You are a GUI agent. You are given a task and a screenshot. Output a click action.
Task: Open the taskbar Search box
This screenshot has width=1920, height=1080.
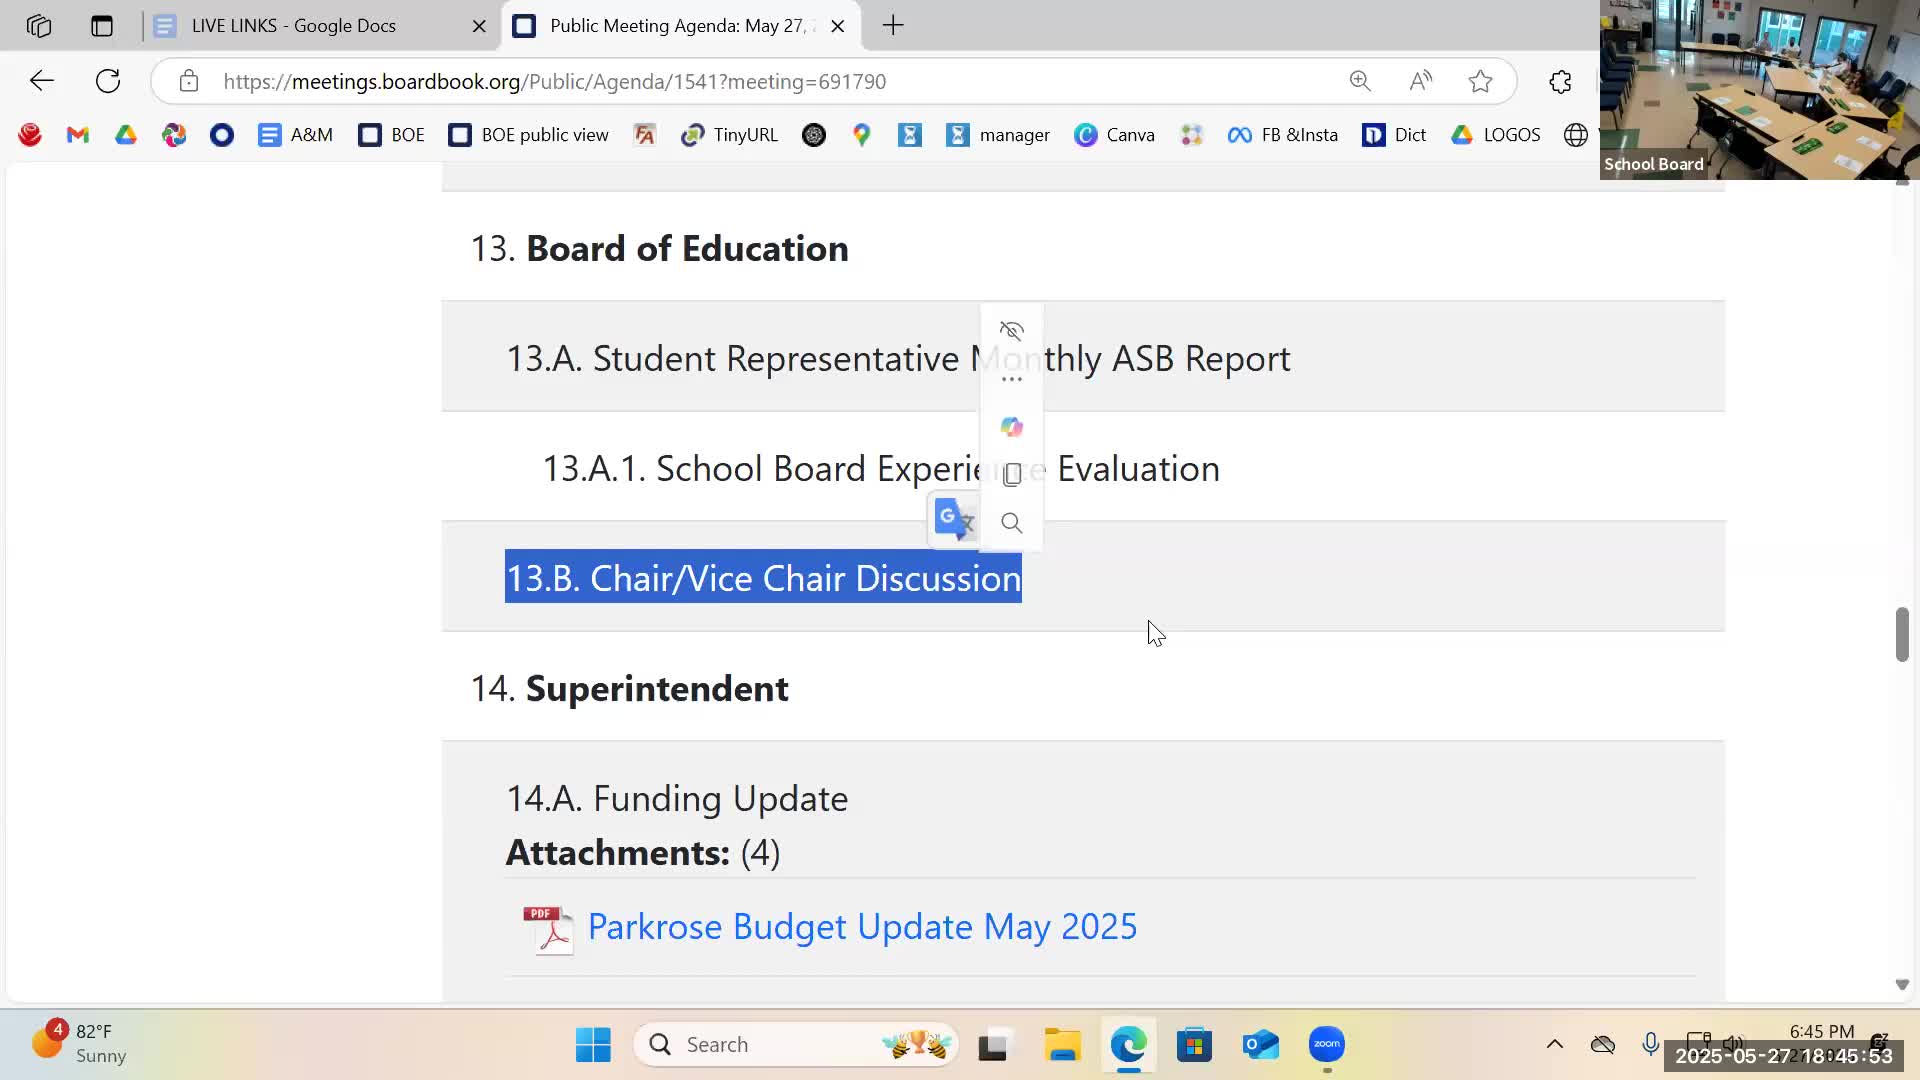coord(795,1045)
